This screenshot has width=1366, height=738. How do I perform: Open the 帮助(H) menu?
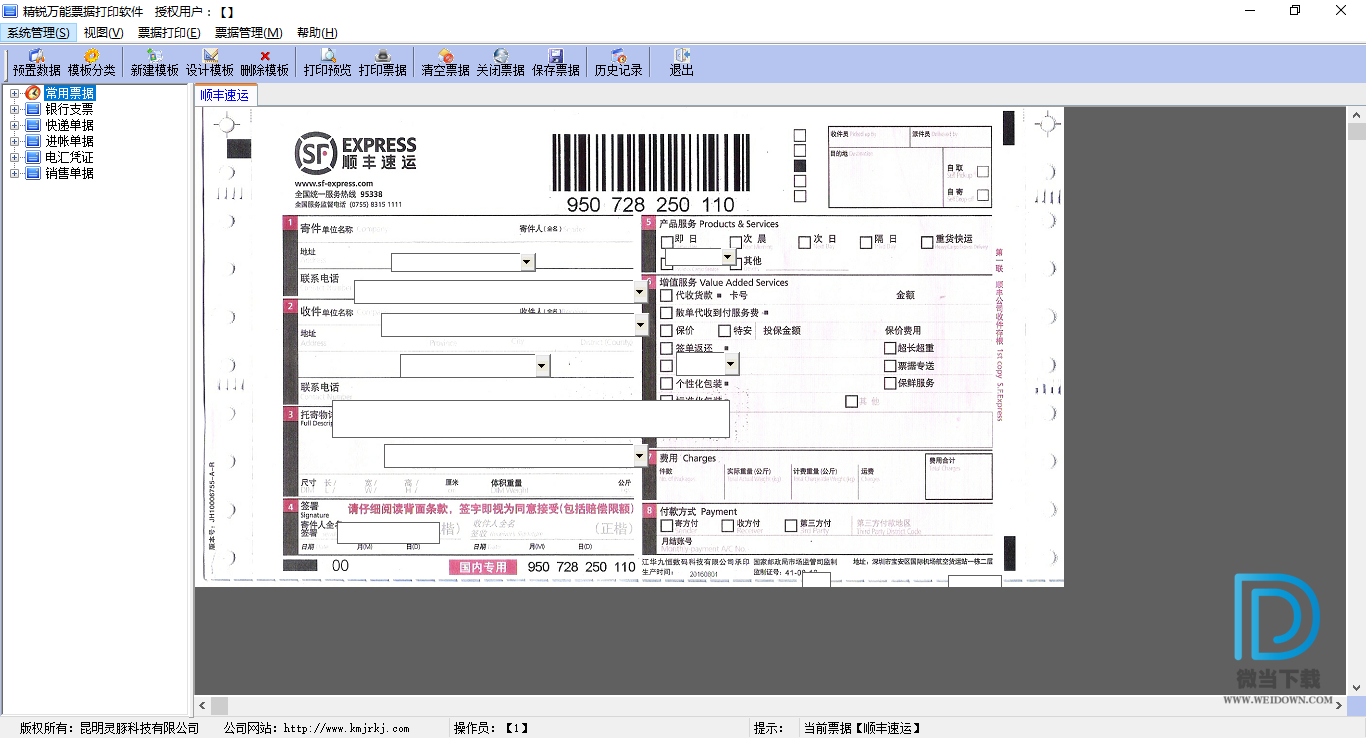(317, 33)
